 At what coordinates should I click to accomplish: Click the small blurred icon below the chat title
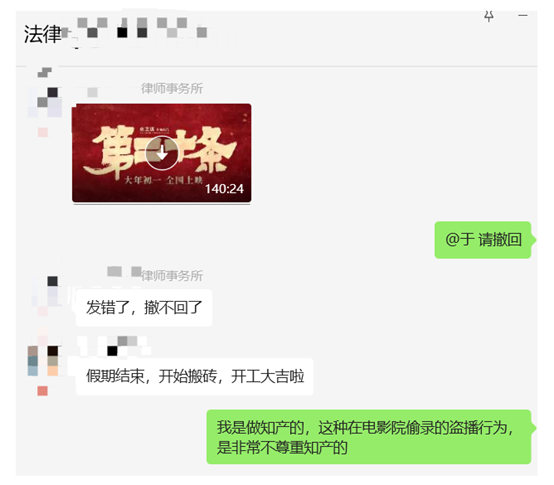(45, 72)
